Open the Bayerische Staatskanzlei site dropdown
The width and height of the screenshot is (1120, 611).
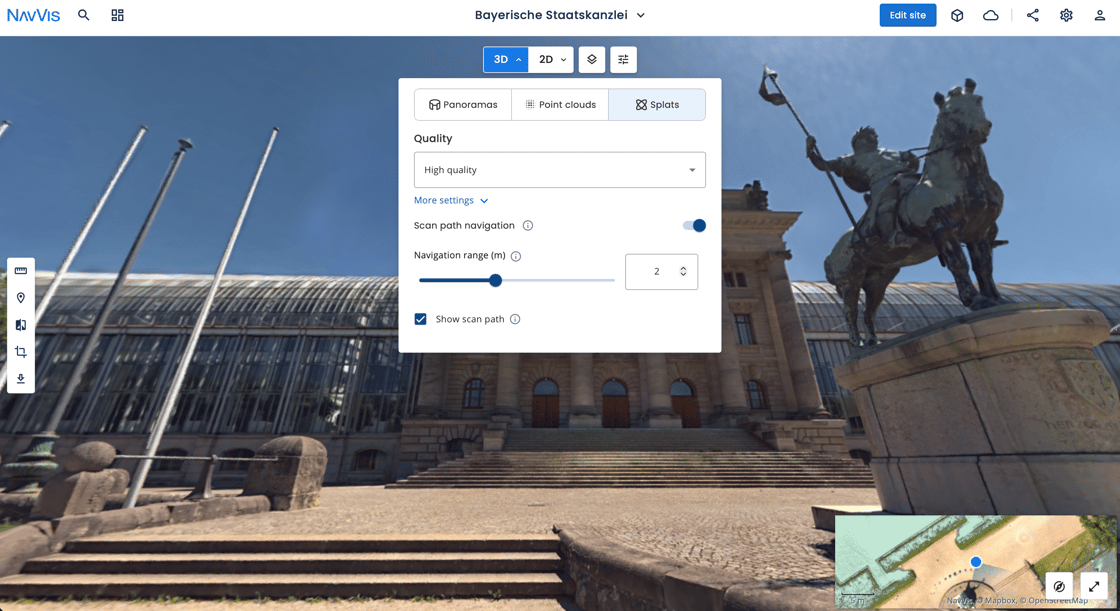pyautogui.click(x=560, y=15)
